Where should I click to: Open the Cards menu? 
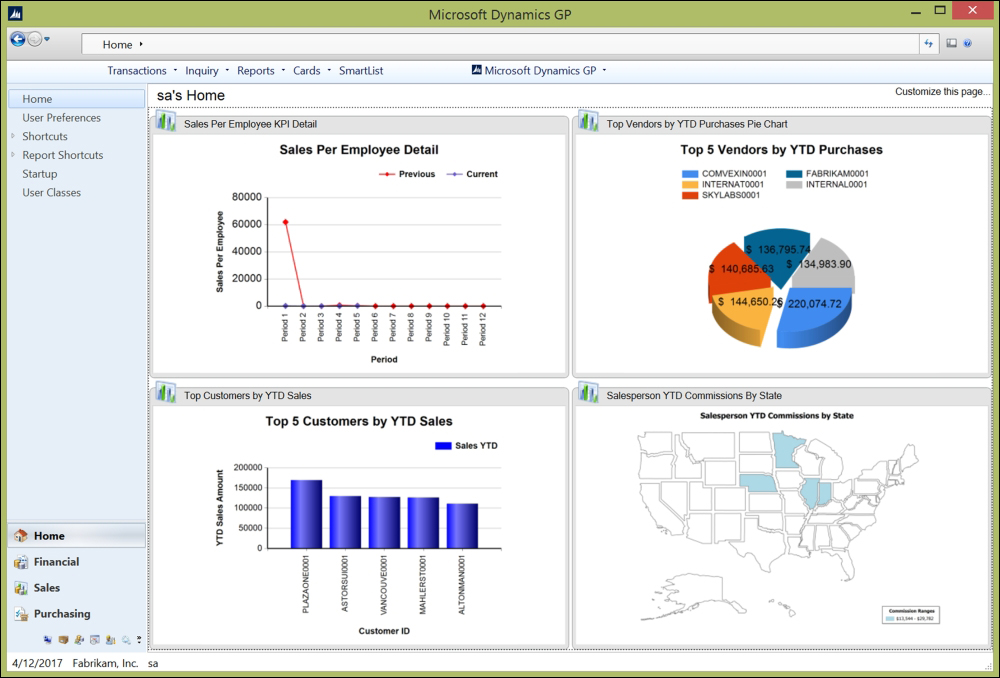[x=307, y=71]
